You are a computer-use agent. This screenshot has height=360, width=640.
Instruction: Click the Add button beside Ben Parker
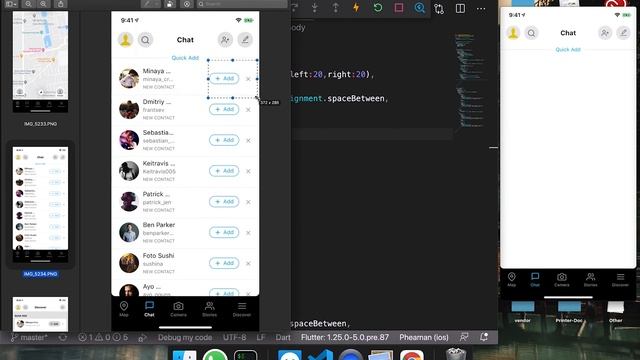pyautogui.click(x=224, y=232)
